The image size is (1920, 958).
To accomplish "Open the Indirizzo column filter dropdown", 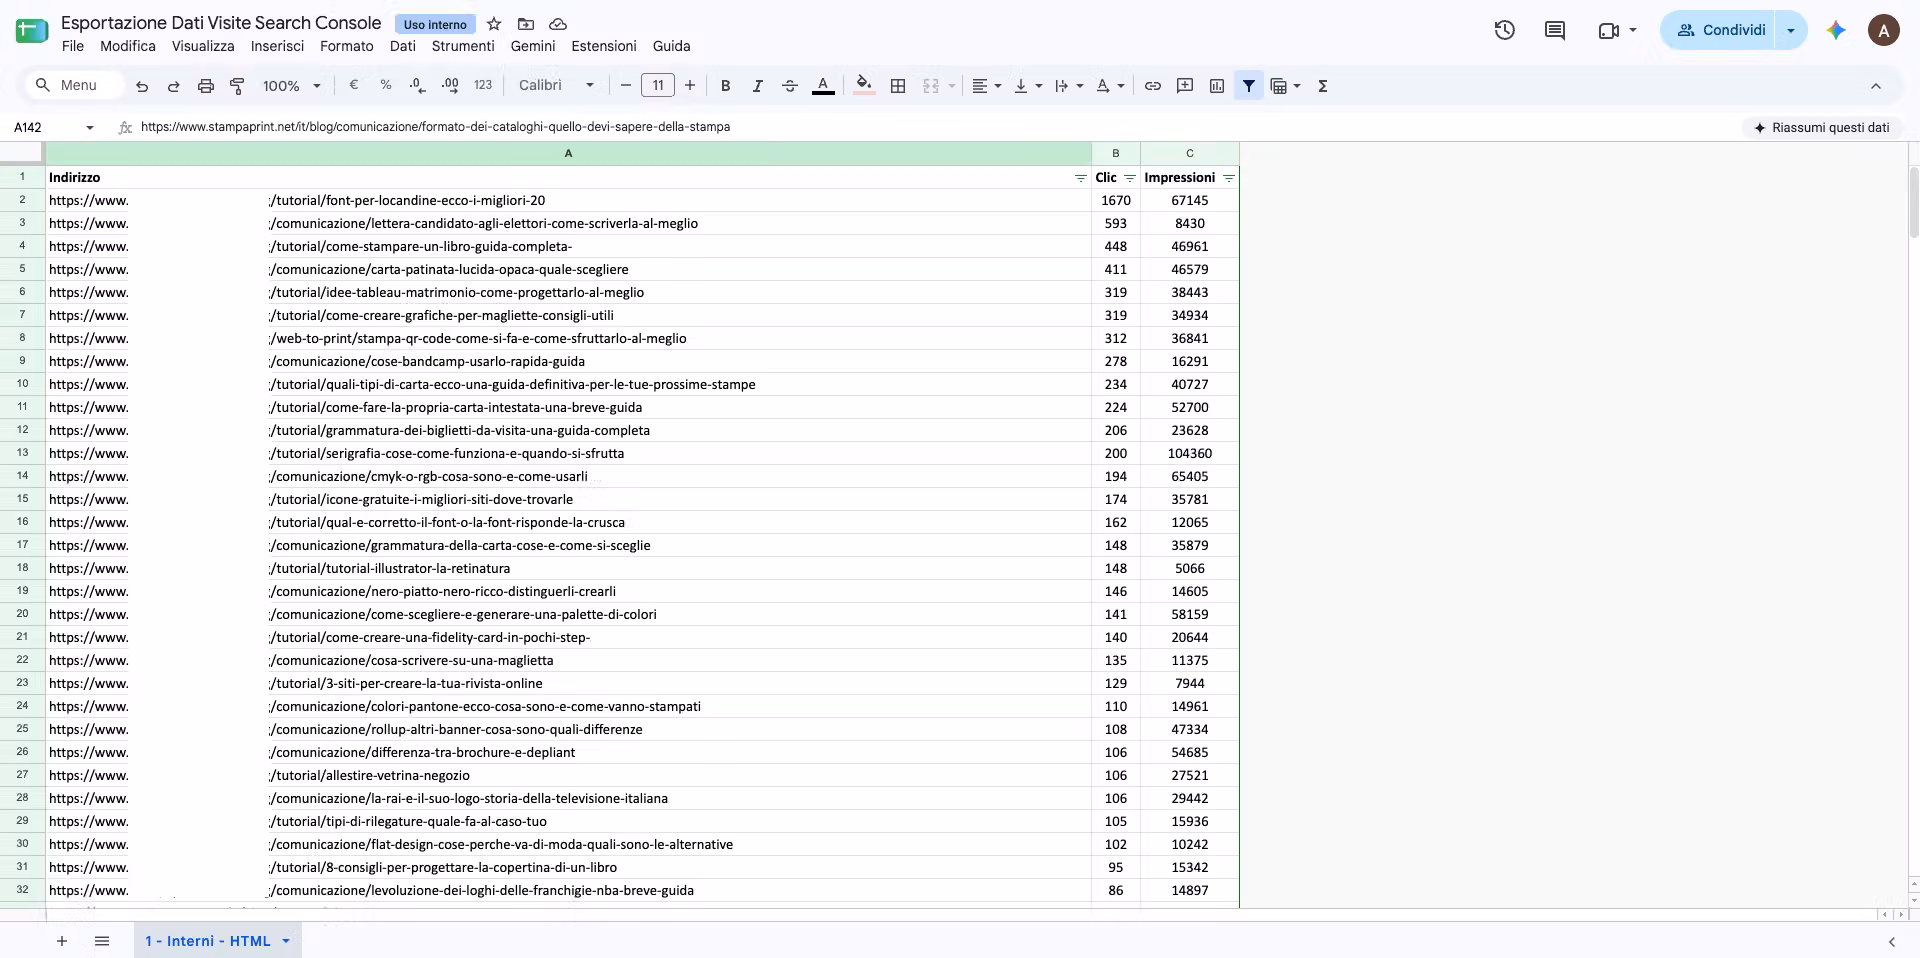I will 1080,178.
